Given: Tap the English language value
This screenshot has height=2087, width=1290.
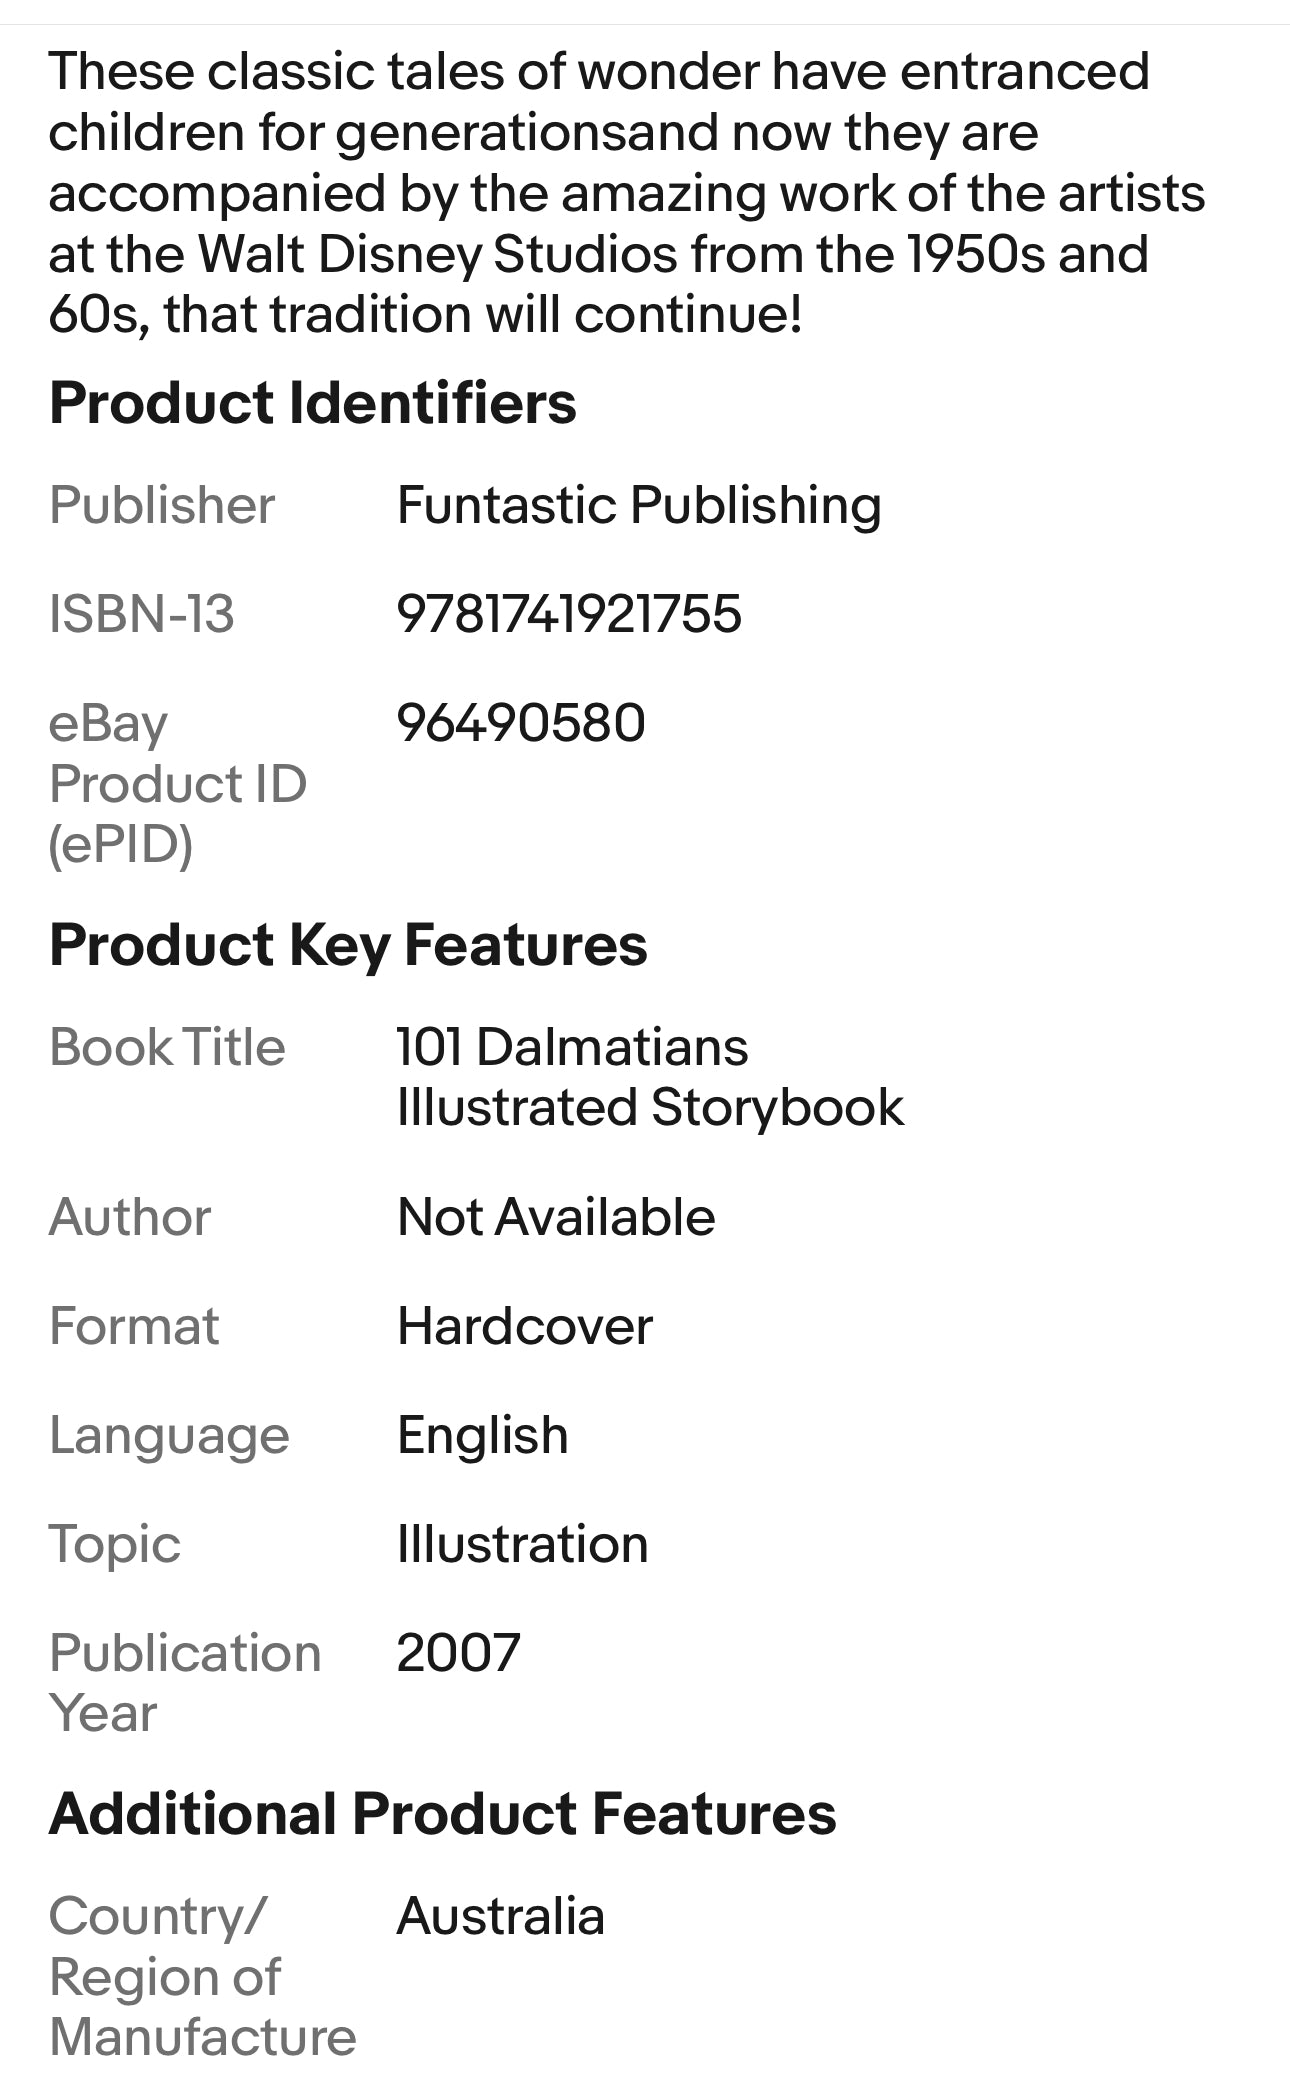Looking at the screenshot, I should coord(482,1436).
